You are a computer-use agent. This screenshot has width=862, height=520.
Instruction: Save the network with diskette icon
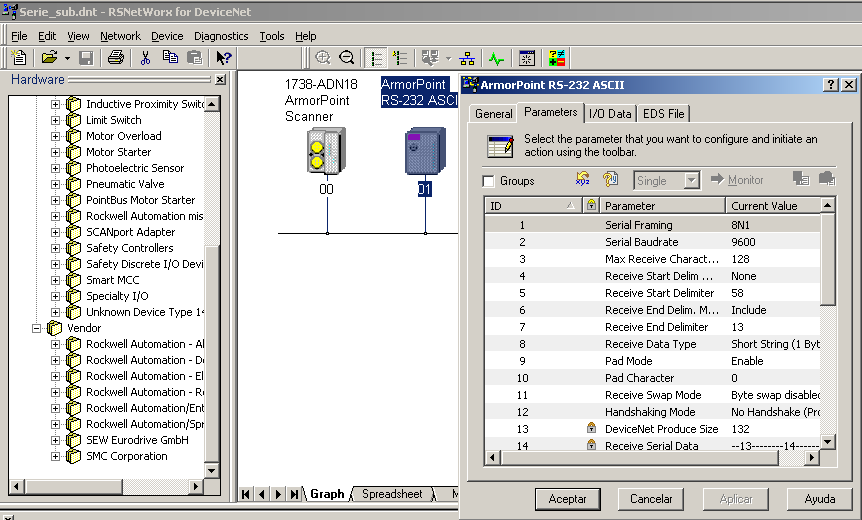[86, 58]
